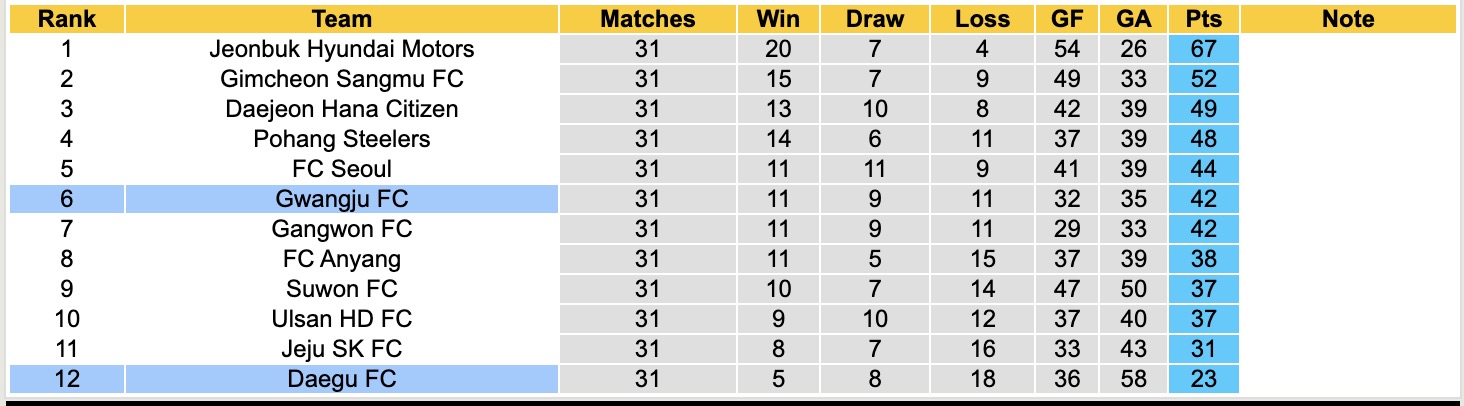The height and width of the screenshot is (406, 1464).
Task: Click the highlighted Gwangju FC team name
Action: pos(342,199)
